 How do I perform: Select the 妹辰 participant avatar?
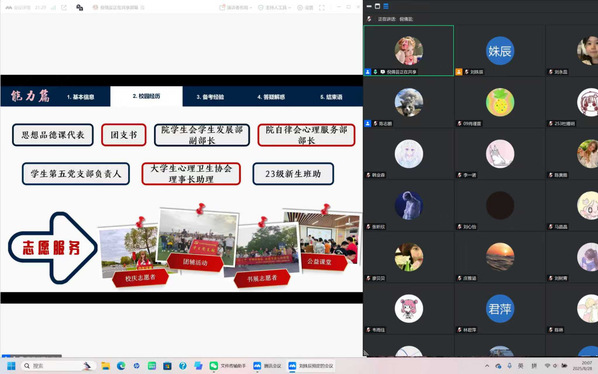[x=500, y=51]
